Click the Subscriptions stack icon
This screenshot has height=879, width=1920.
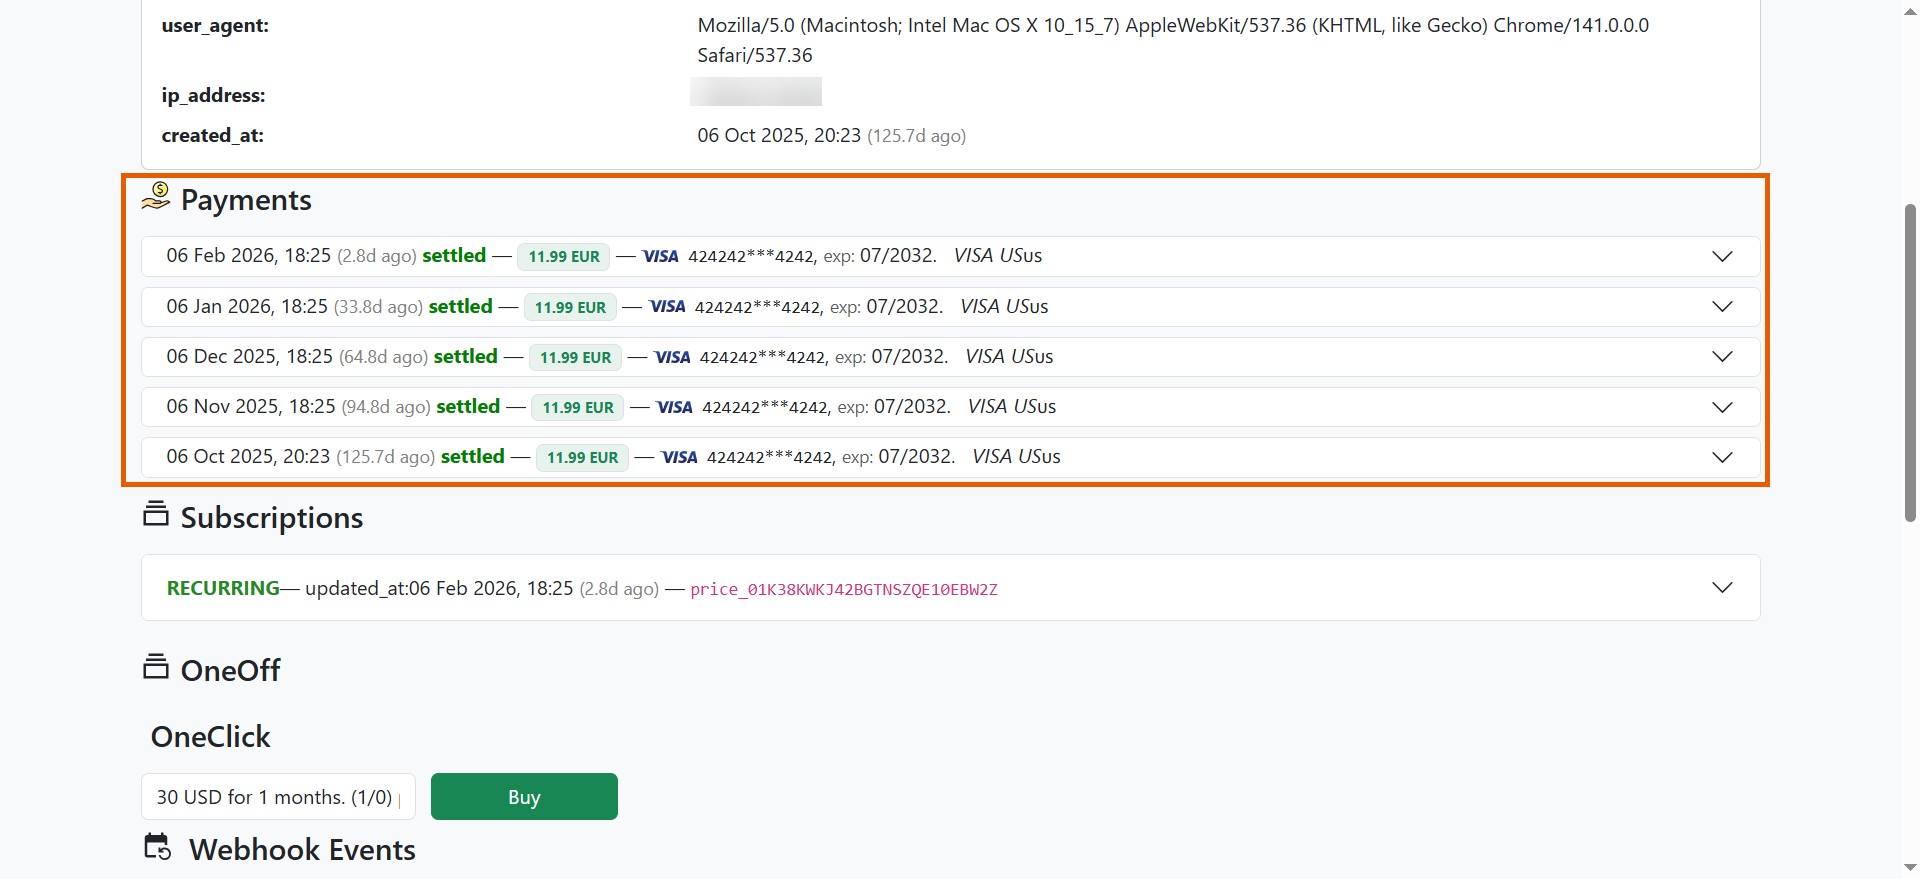click(x=156, y=514)
